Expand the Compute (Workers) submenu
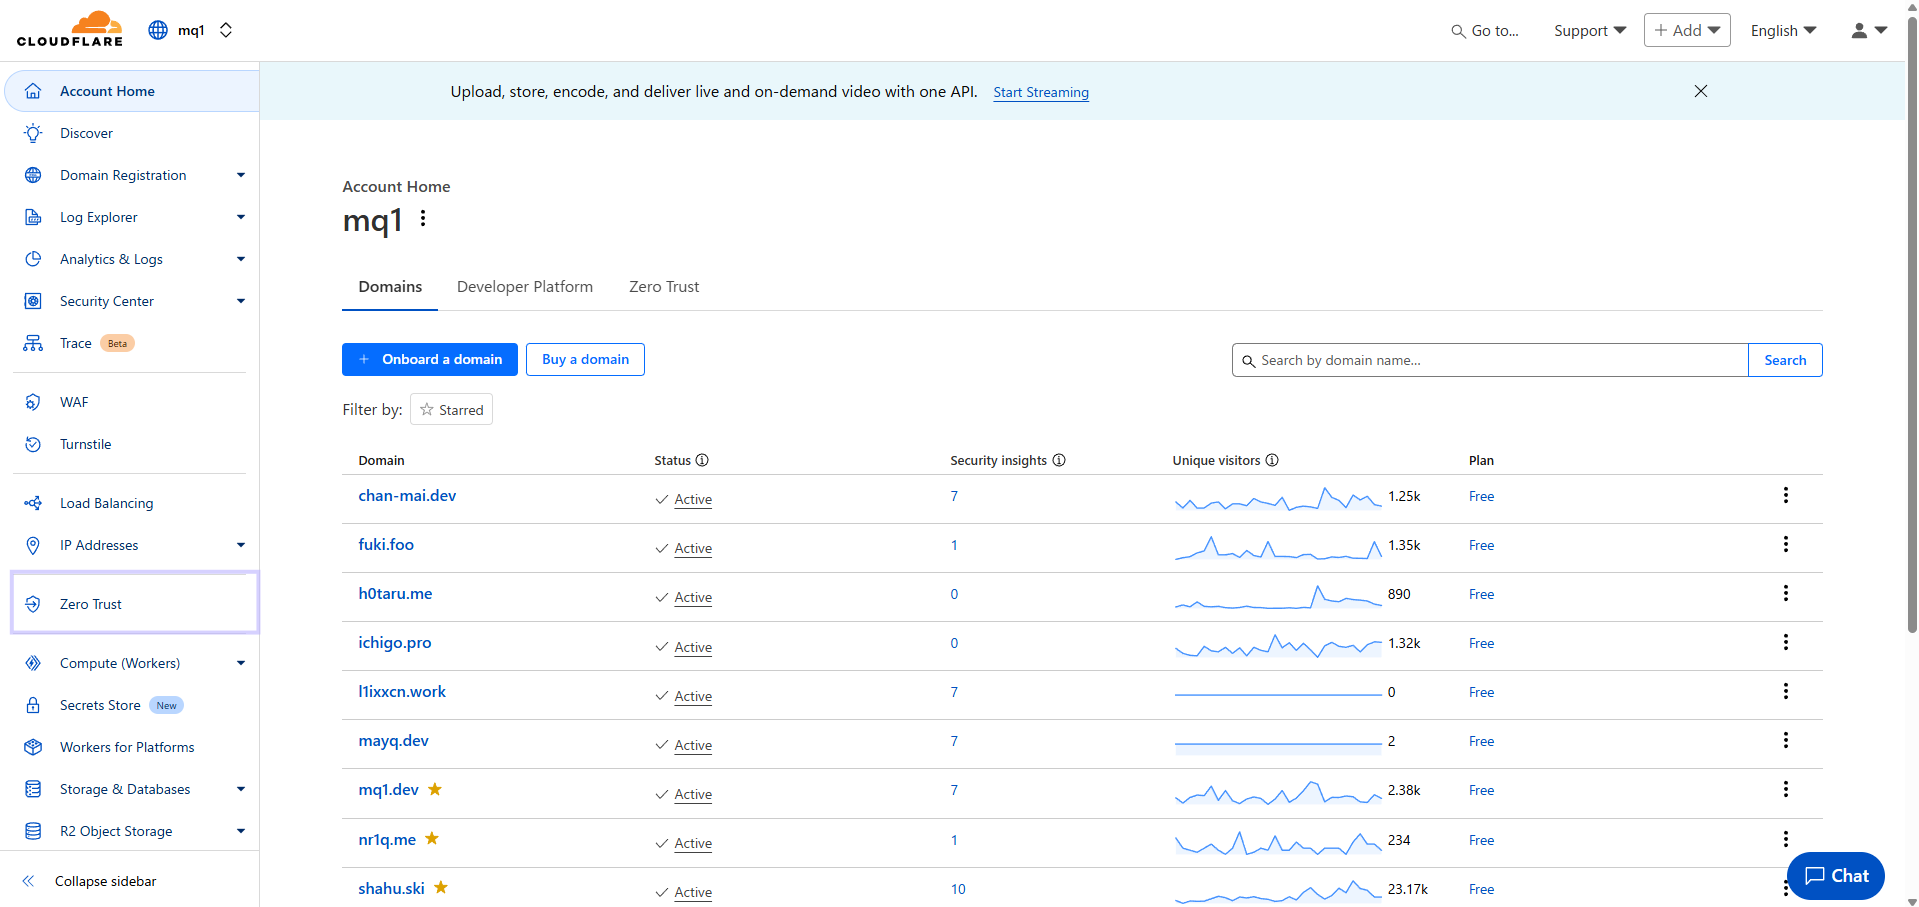Image resolution: width=1919 pixels, height=907 pixels. click(241, 663)
